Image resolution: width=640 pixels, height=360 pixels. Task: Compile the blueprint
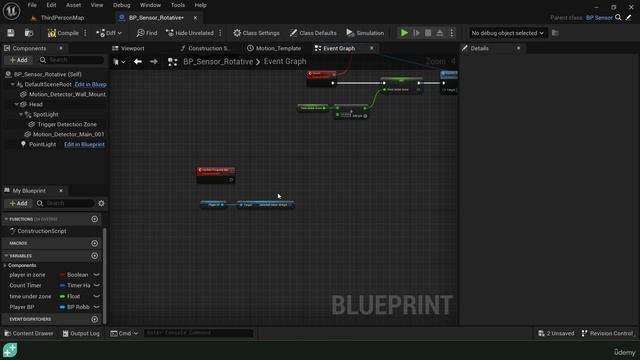[x=63, y=33]
